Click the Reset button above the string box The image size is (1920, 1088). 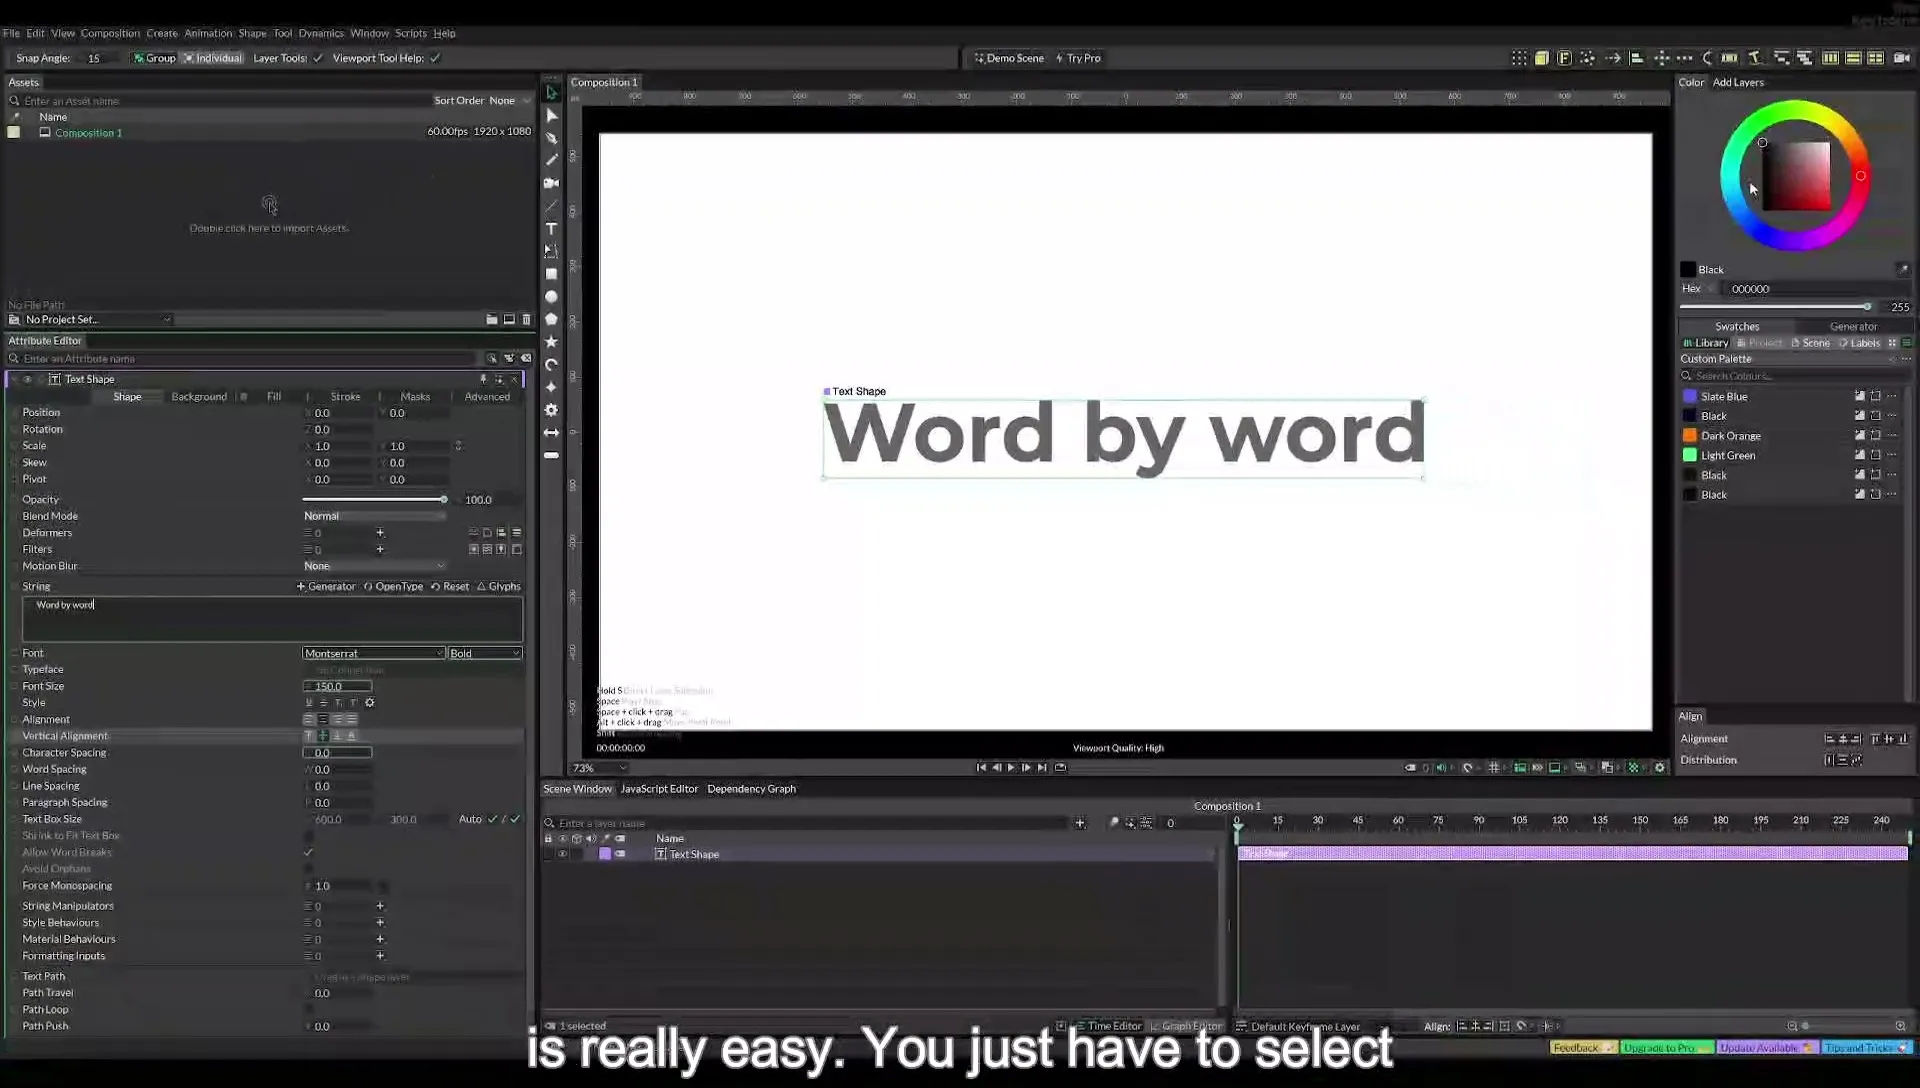tap(450, 587)
